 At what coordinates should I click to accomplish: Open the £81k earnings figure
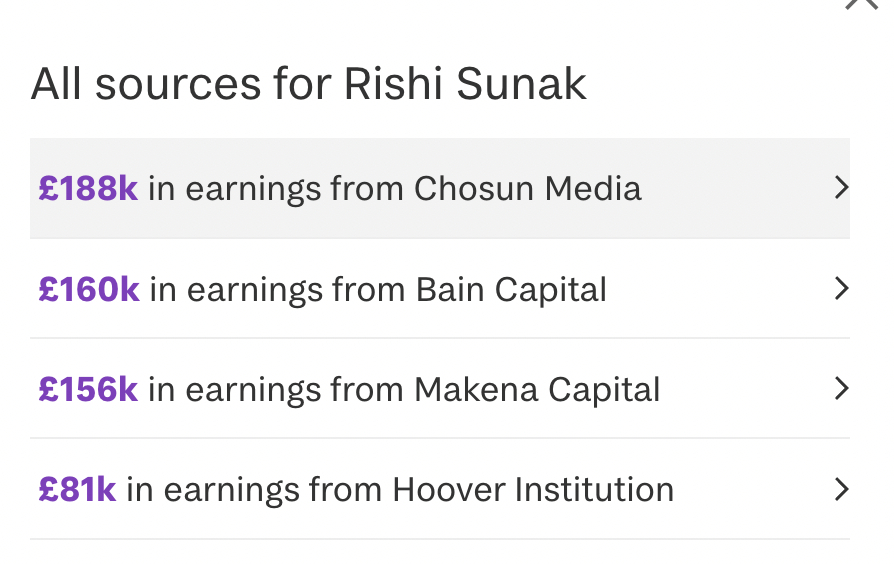pyautogui.click(x=77, y=489)
